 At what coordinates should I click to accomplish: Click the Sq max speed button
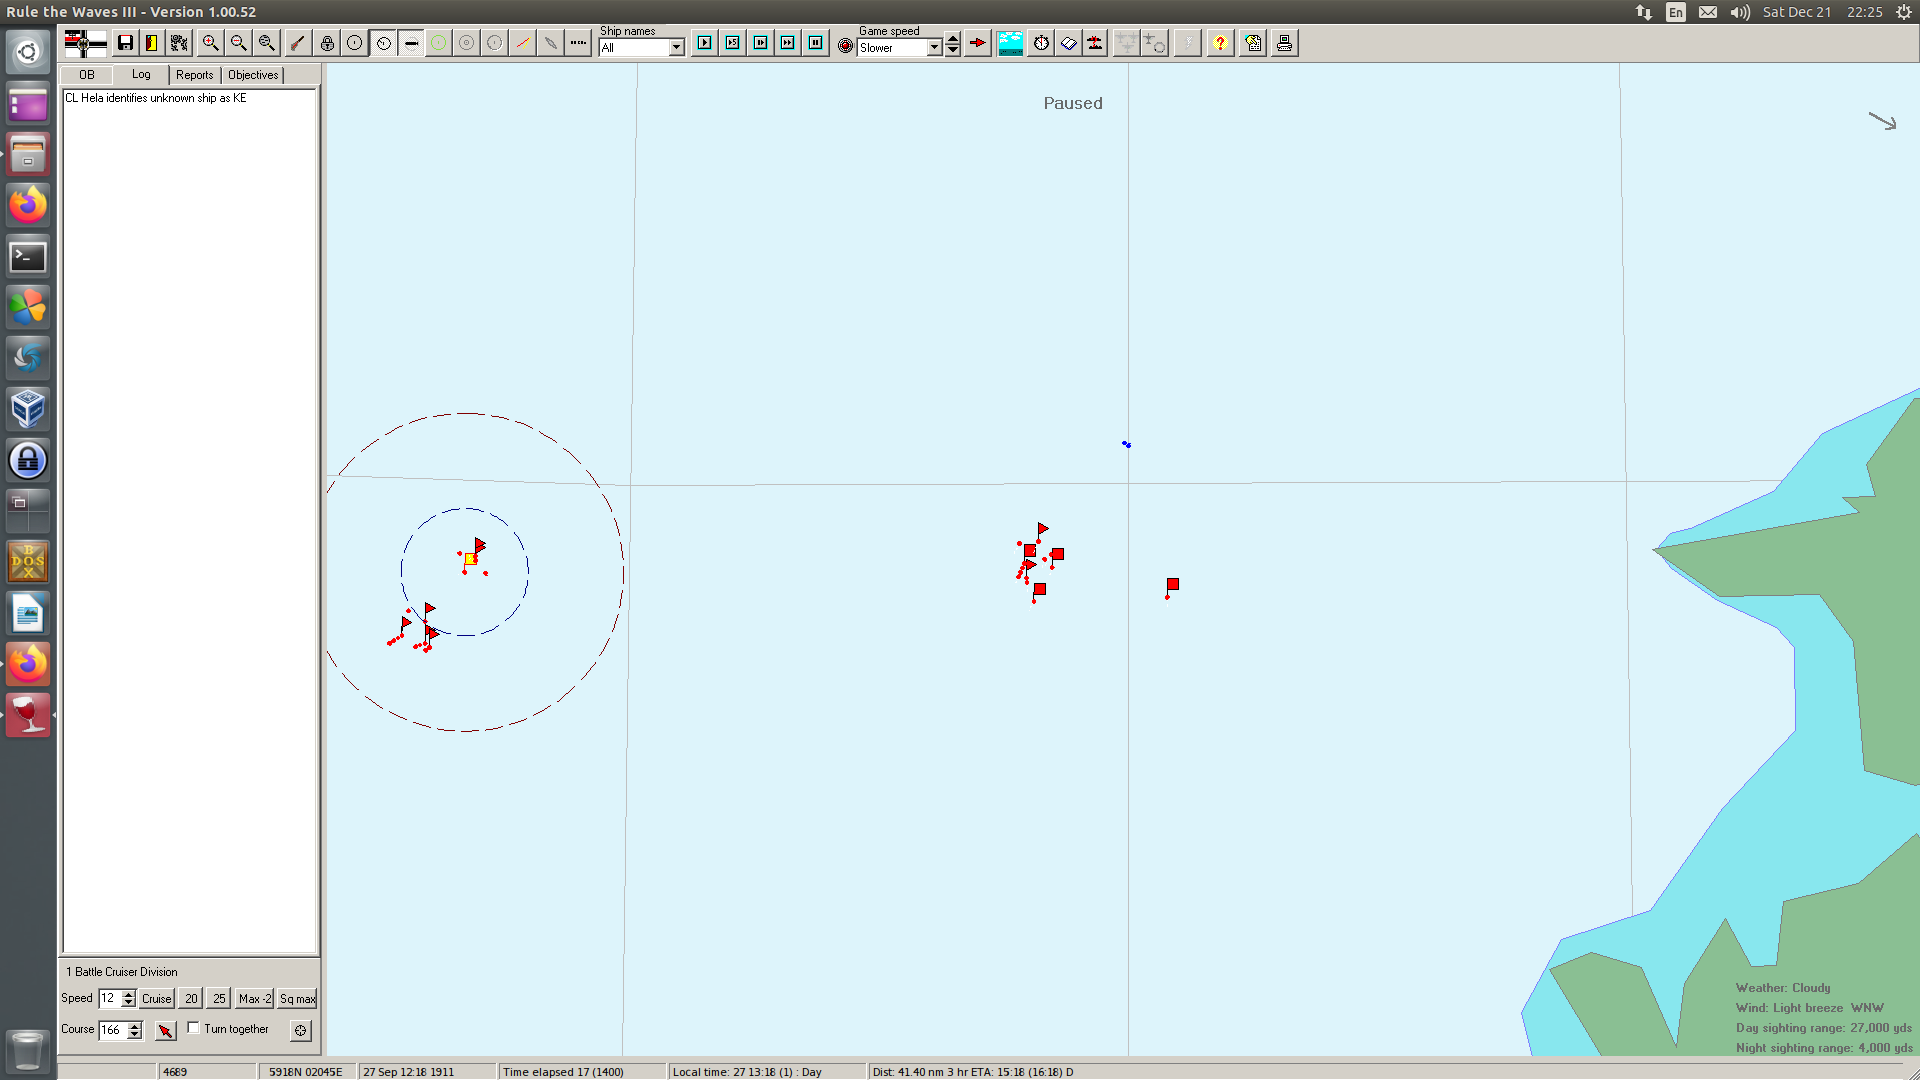(297, 998)
